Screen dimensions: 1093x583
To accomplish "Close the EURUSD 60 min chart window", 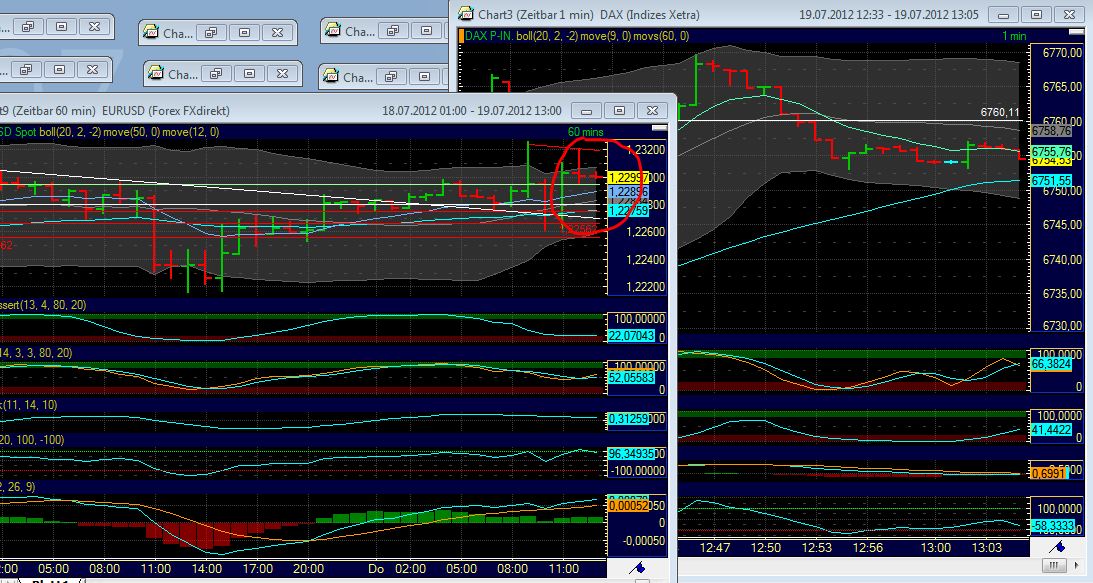I will pos(652,110).
